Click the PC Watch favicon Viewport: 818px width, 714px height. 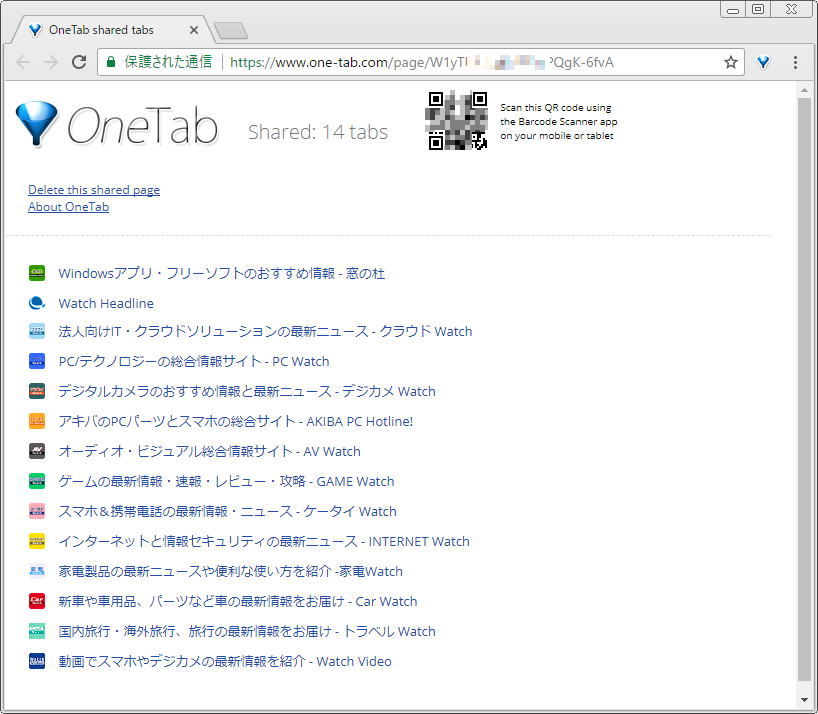(x=36, y=361)
